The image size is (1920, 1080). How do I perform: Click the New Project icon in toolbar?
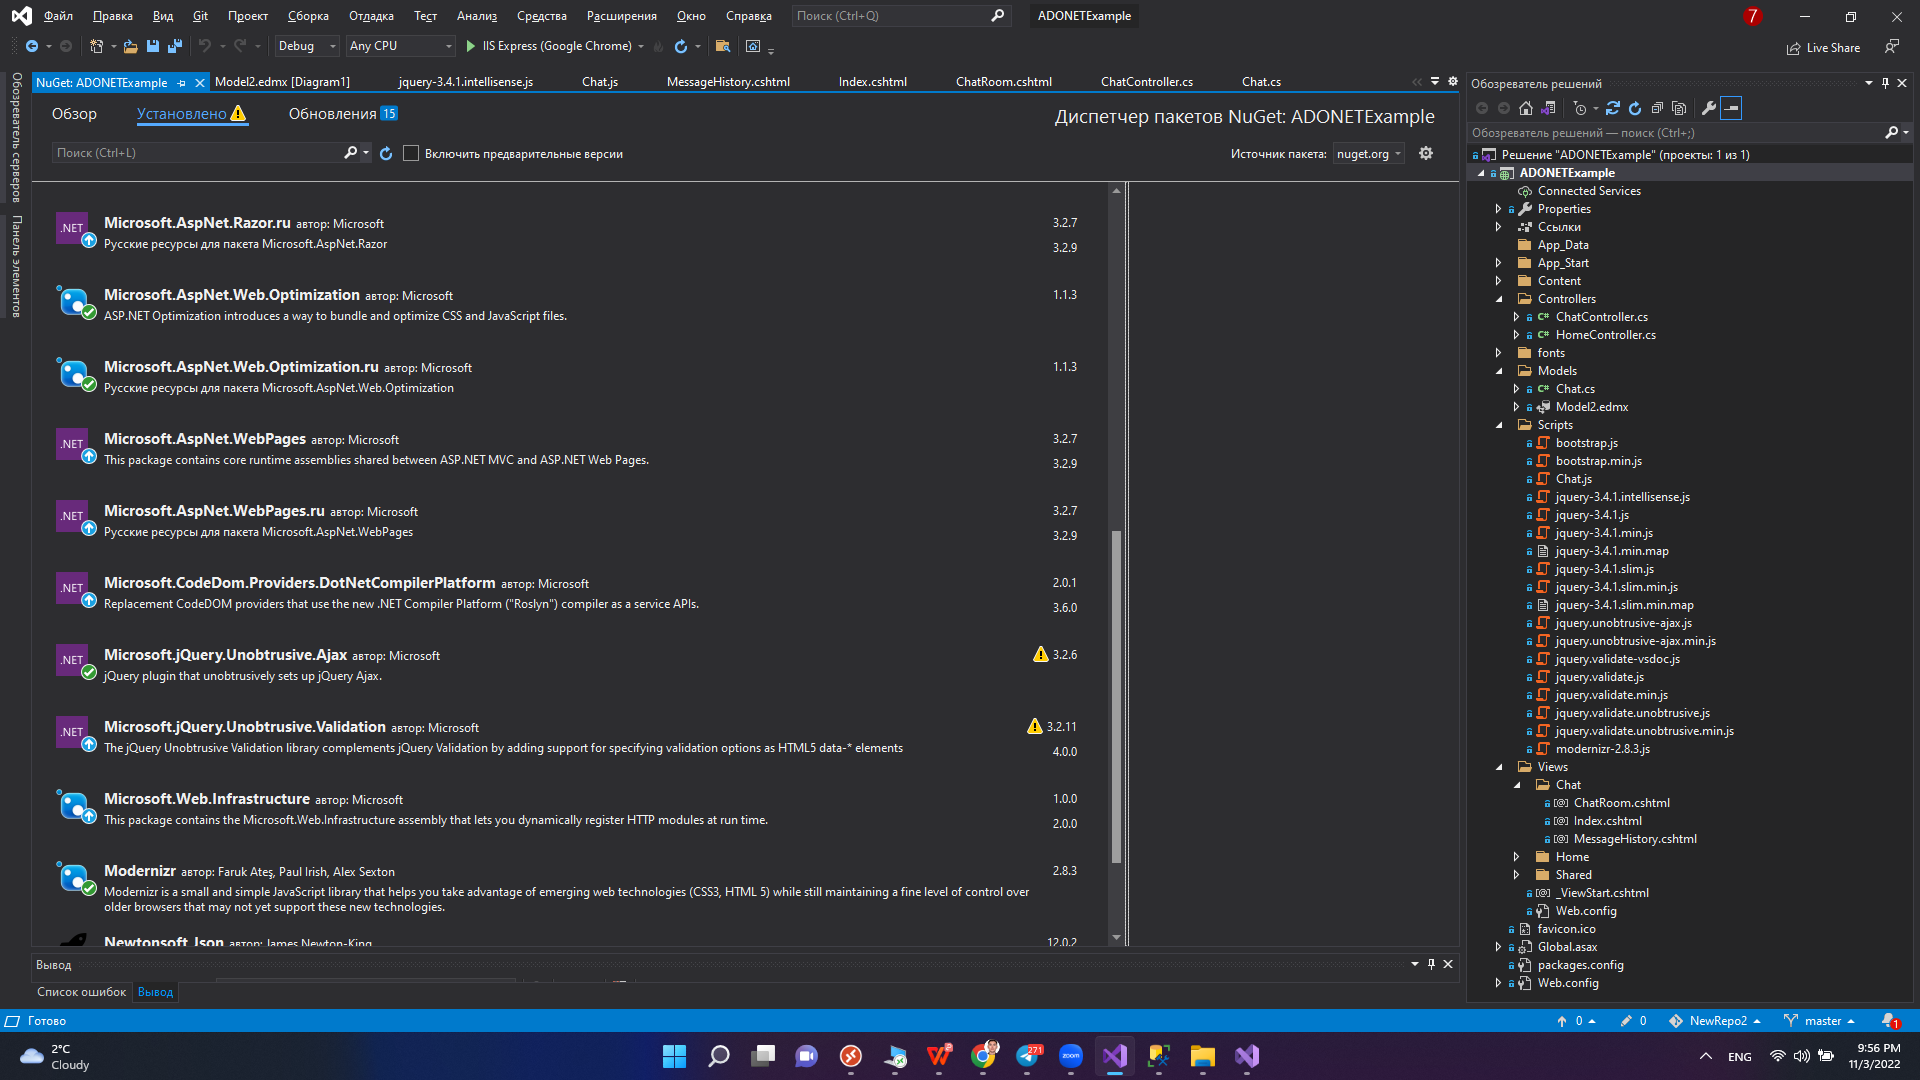[96, 46]
